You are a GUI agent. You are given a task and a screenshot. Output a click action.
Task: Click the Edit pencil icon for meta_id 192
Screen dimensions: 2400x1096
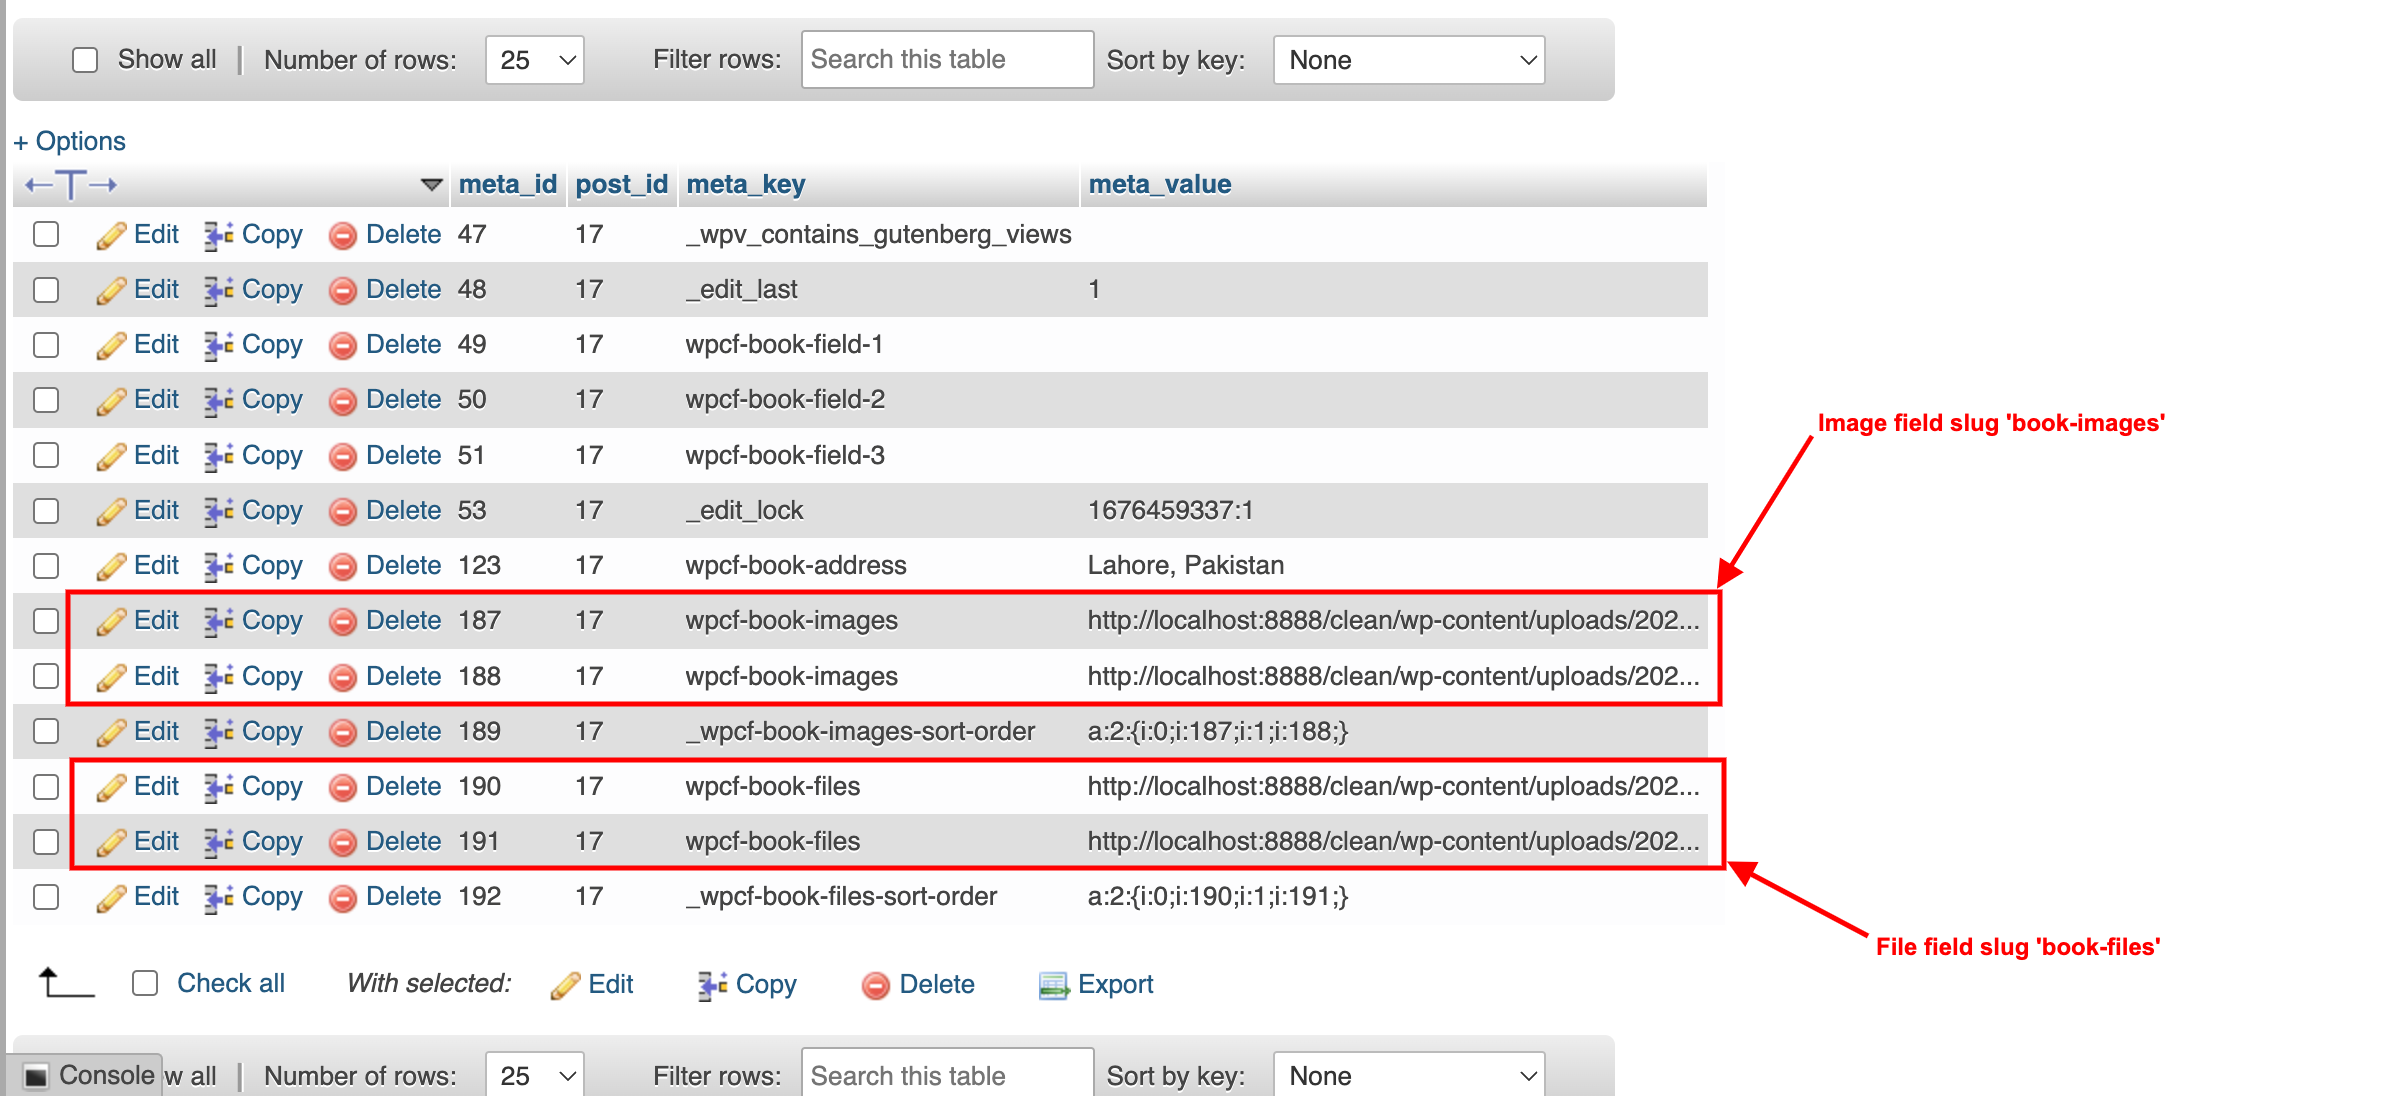111,898
